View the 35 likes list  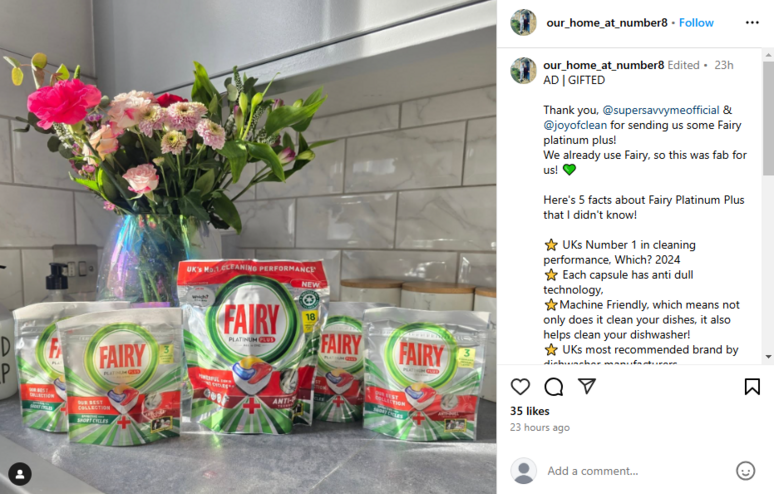point(530,411)
